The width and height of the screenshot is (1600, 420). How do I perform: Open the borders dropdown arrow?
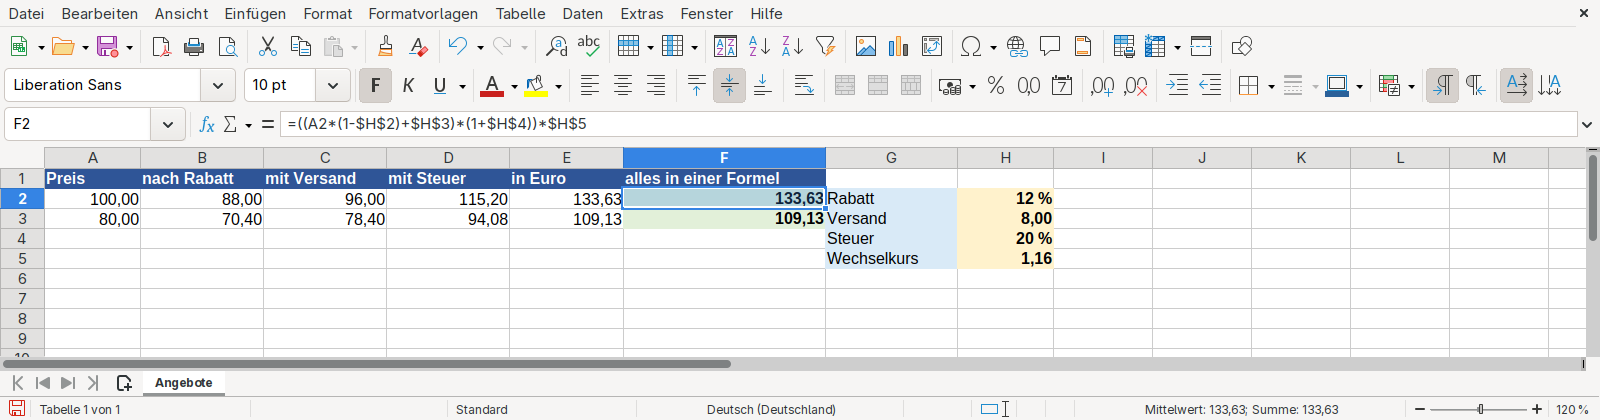(1271, 86)
